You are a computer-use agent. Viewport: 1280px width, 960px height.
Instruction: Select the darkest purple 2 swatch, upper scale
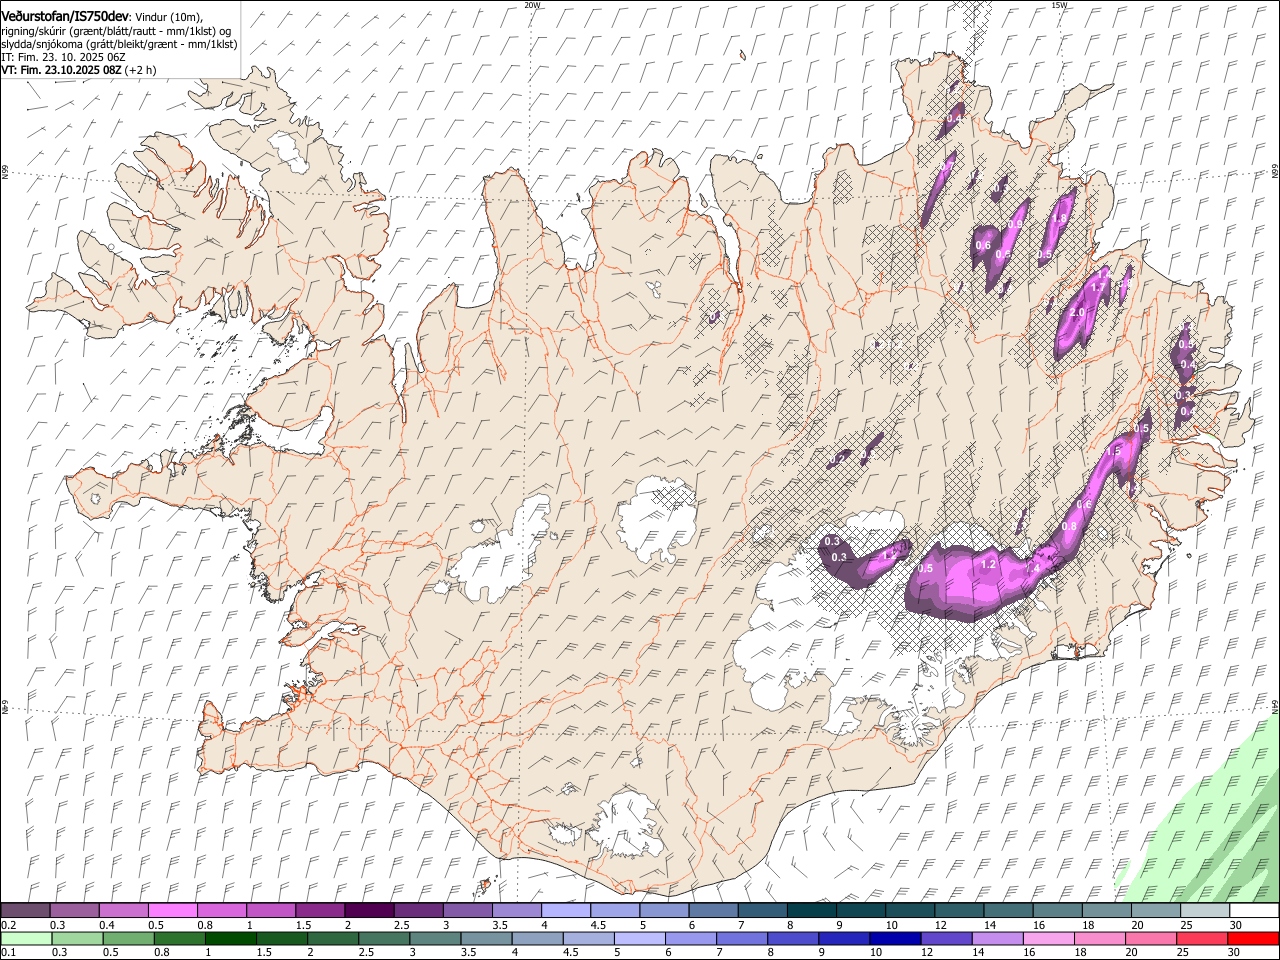pyautogui.click(x=369, y=911)
